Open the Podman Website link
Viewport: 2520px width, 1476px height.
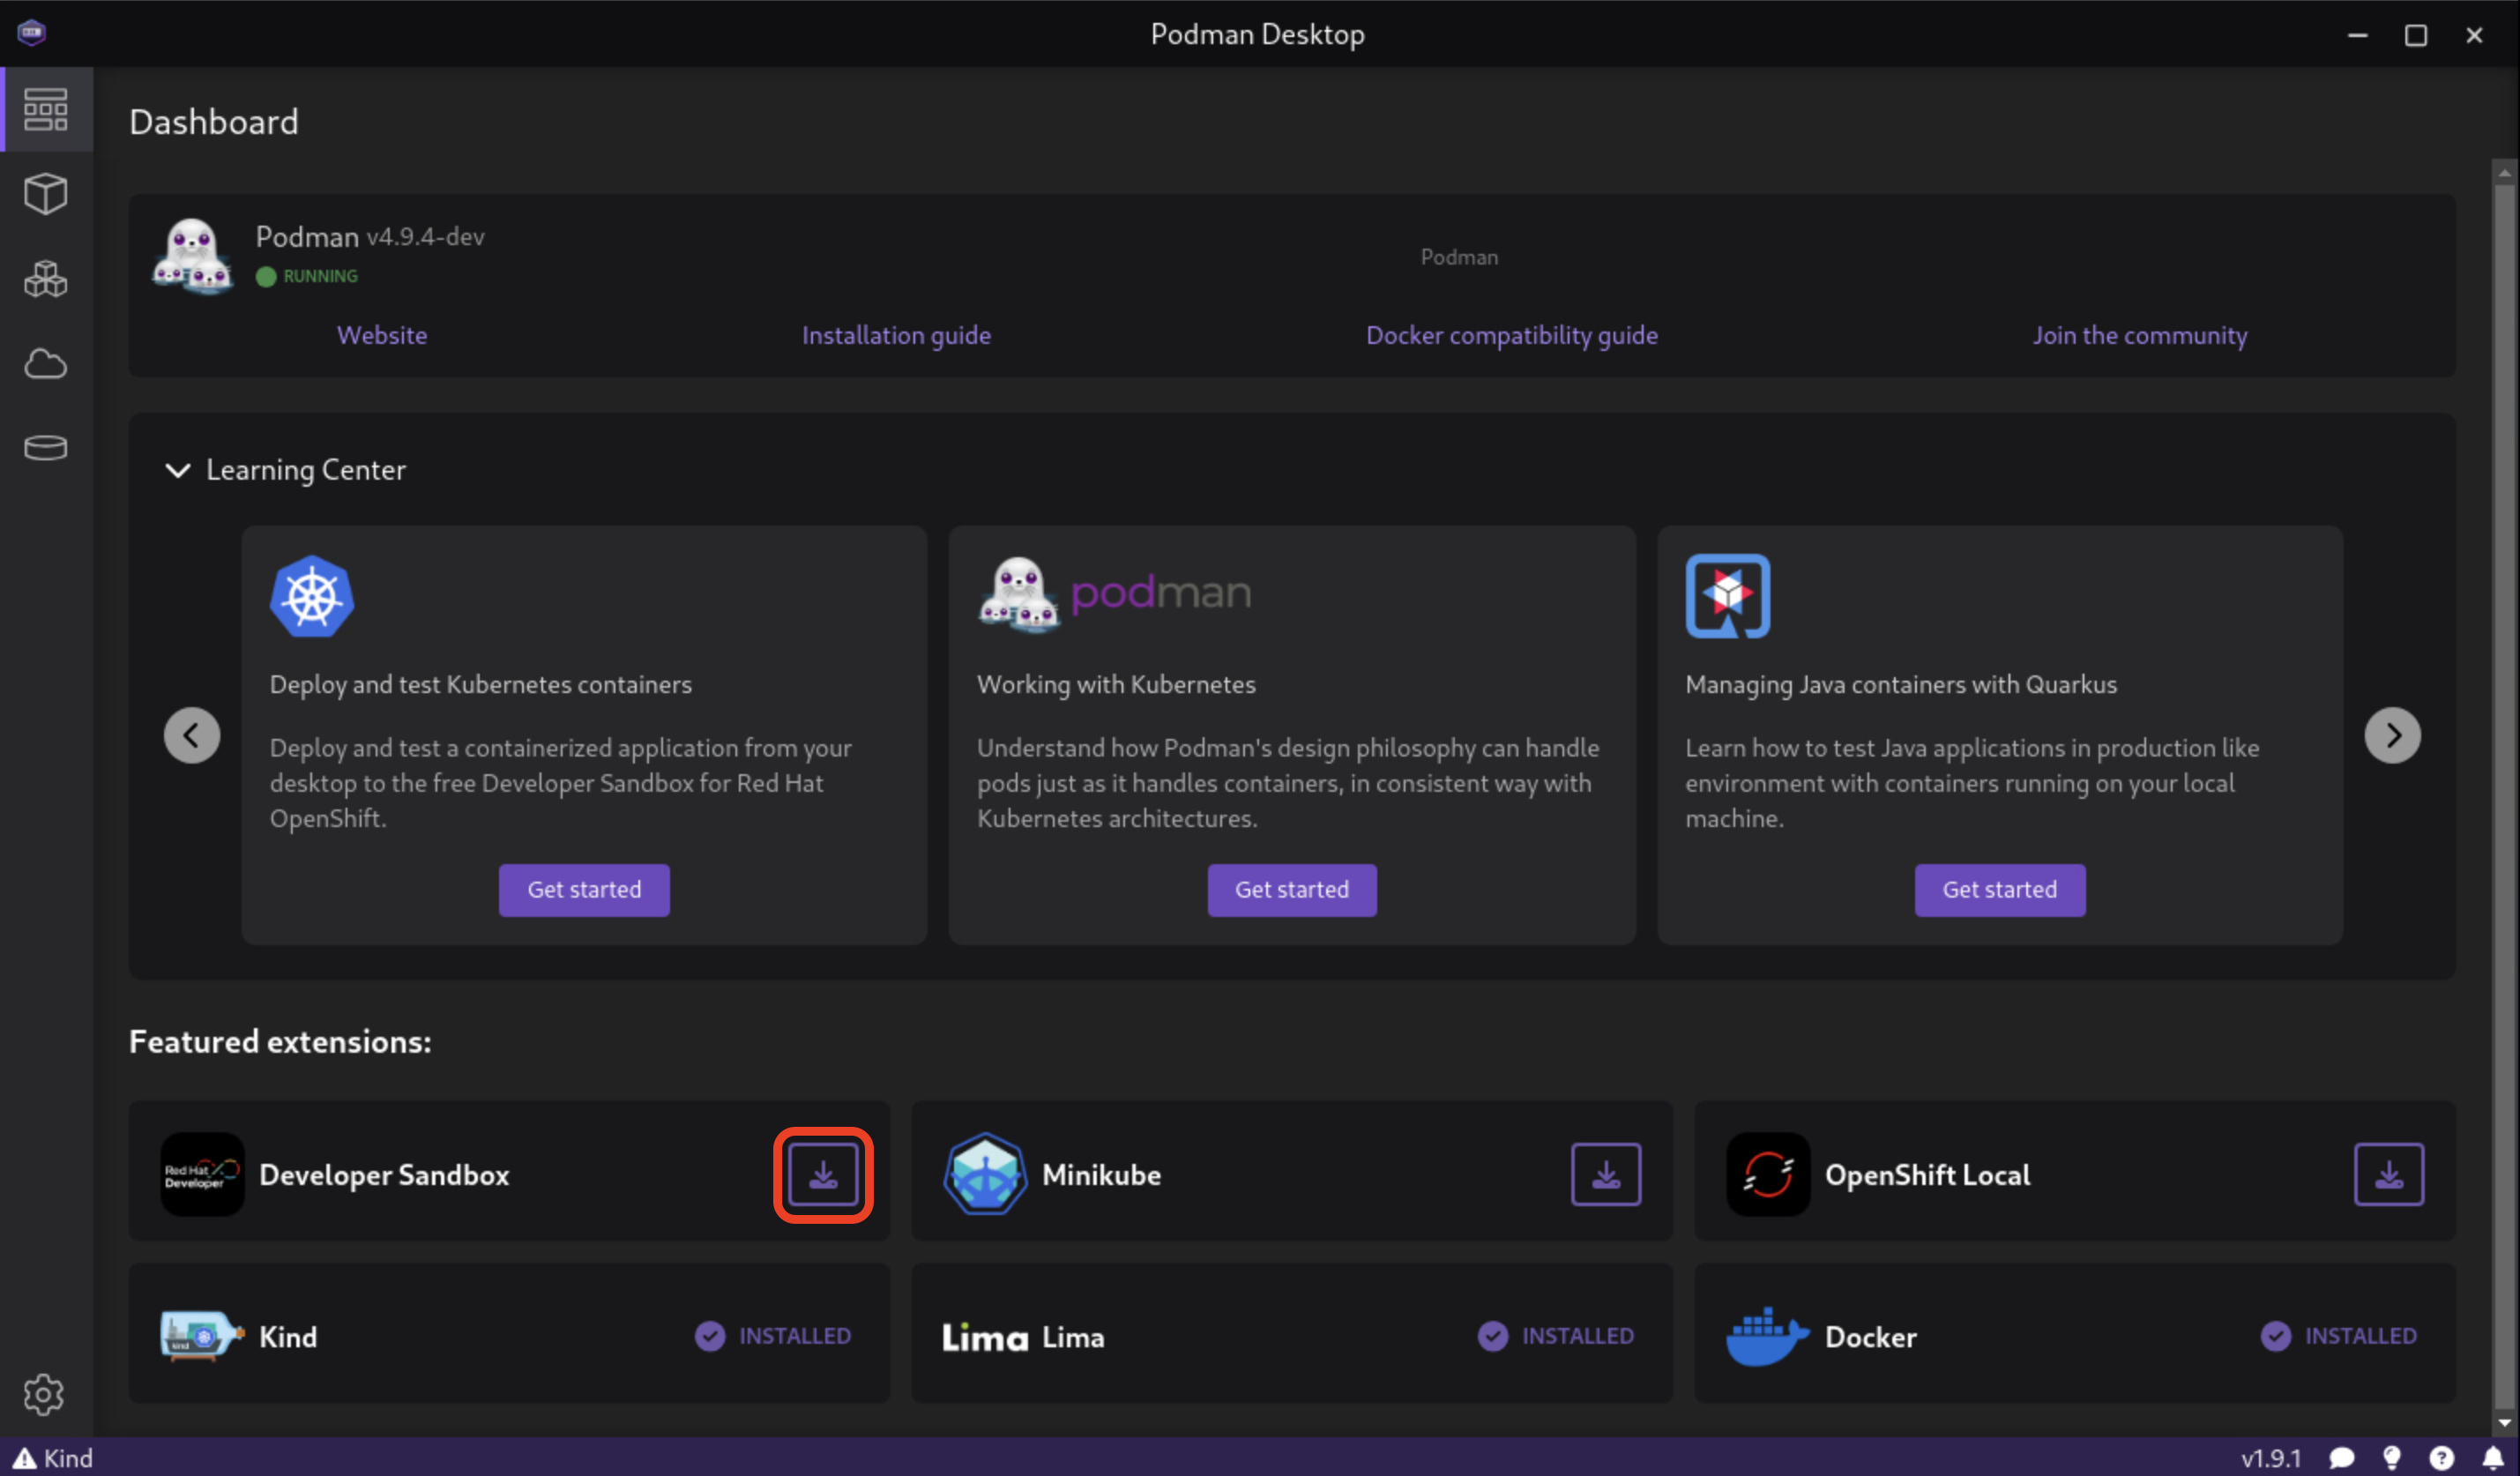coord(382,335)
